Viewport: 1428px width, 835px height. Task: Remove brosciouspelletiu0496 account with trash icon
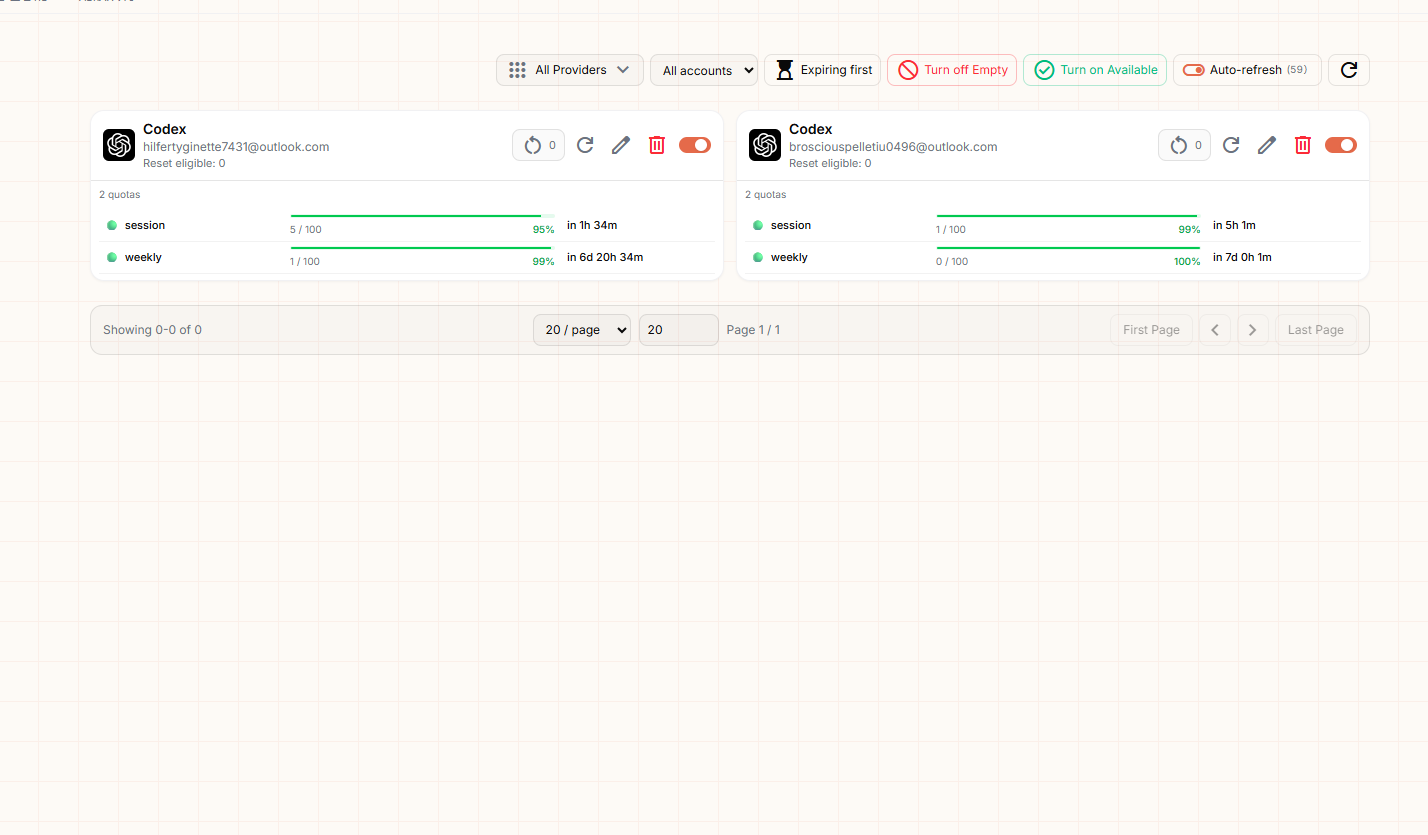(x=1303, y=145)
